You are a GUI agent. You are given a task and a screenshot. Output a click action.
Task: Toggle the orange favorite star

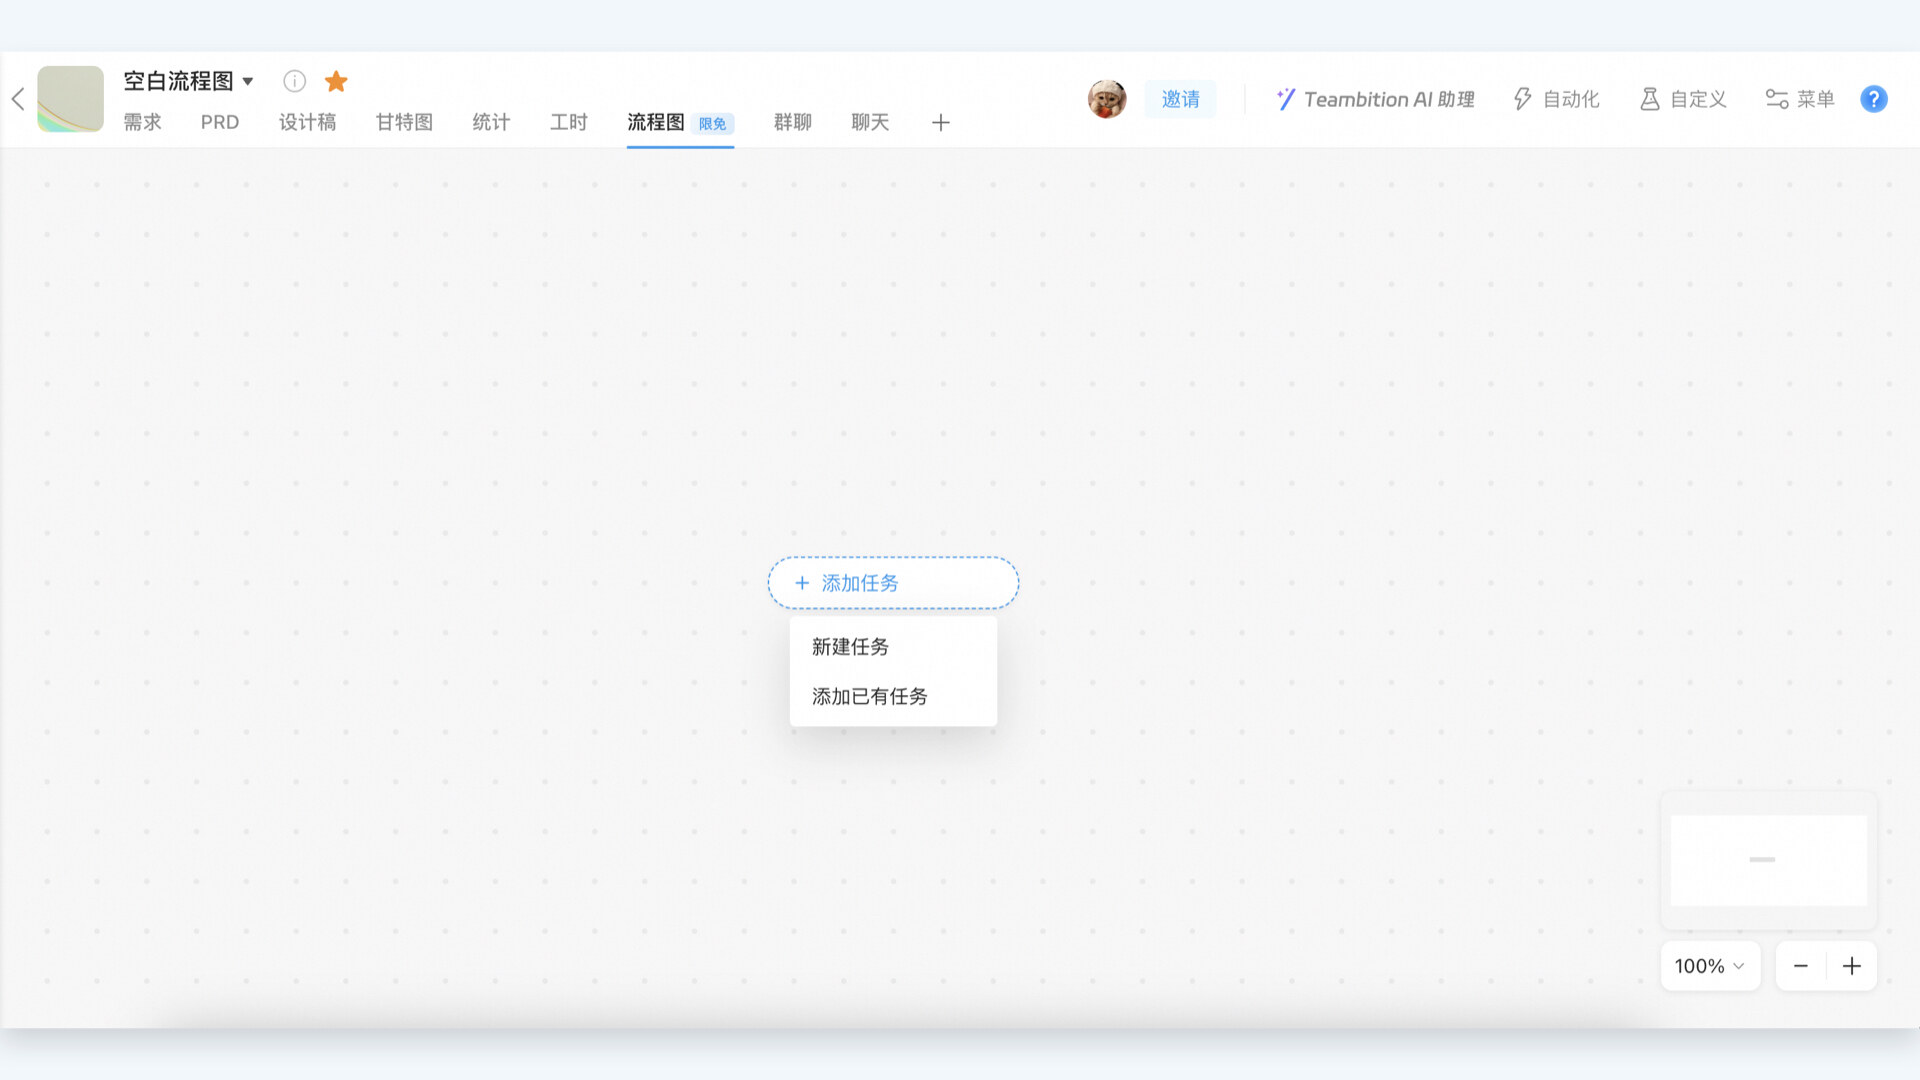click(x=336, y=81)
